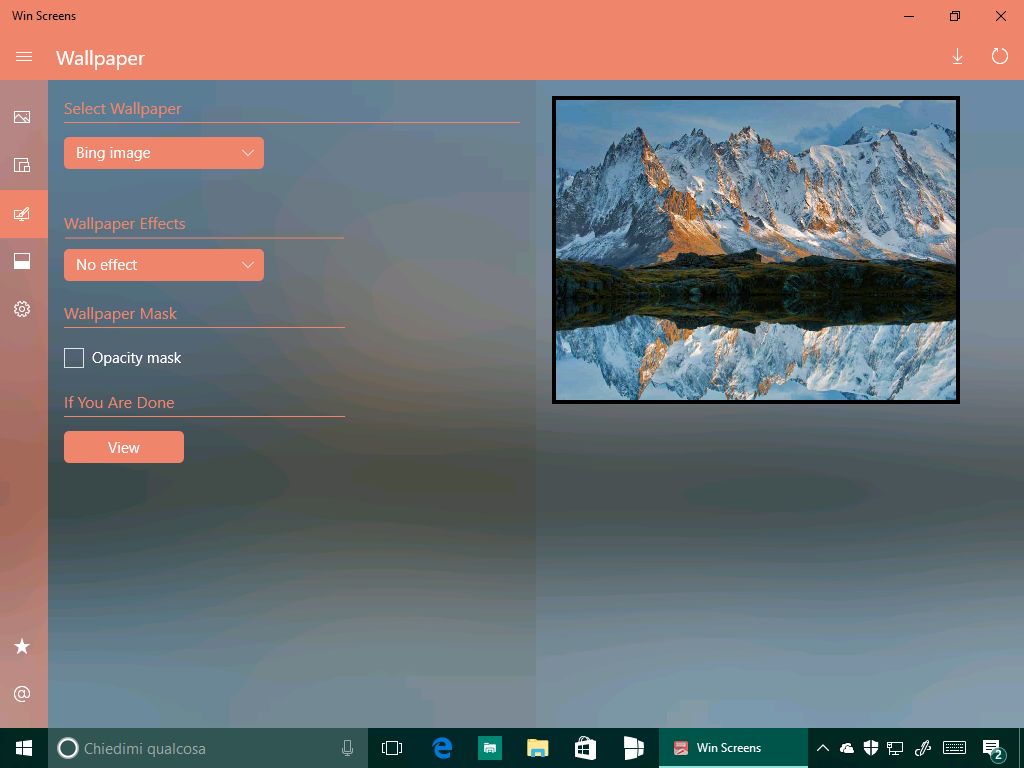Open the half-filled rectangle sidebar page

pyautogui.click(x=22, y=261)
